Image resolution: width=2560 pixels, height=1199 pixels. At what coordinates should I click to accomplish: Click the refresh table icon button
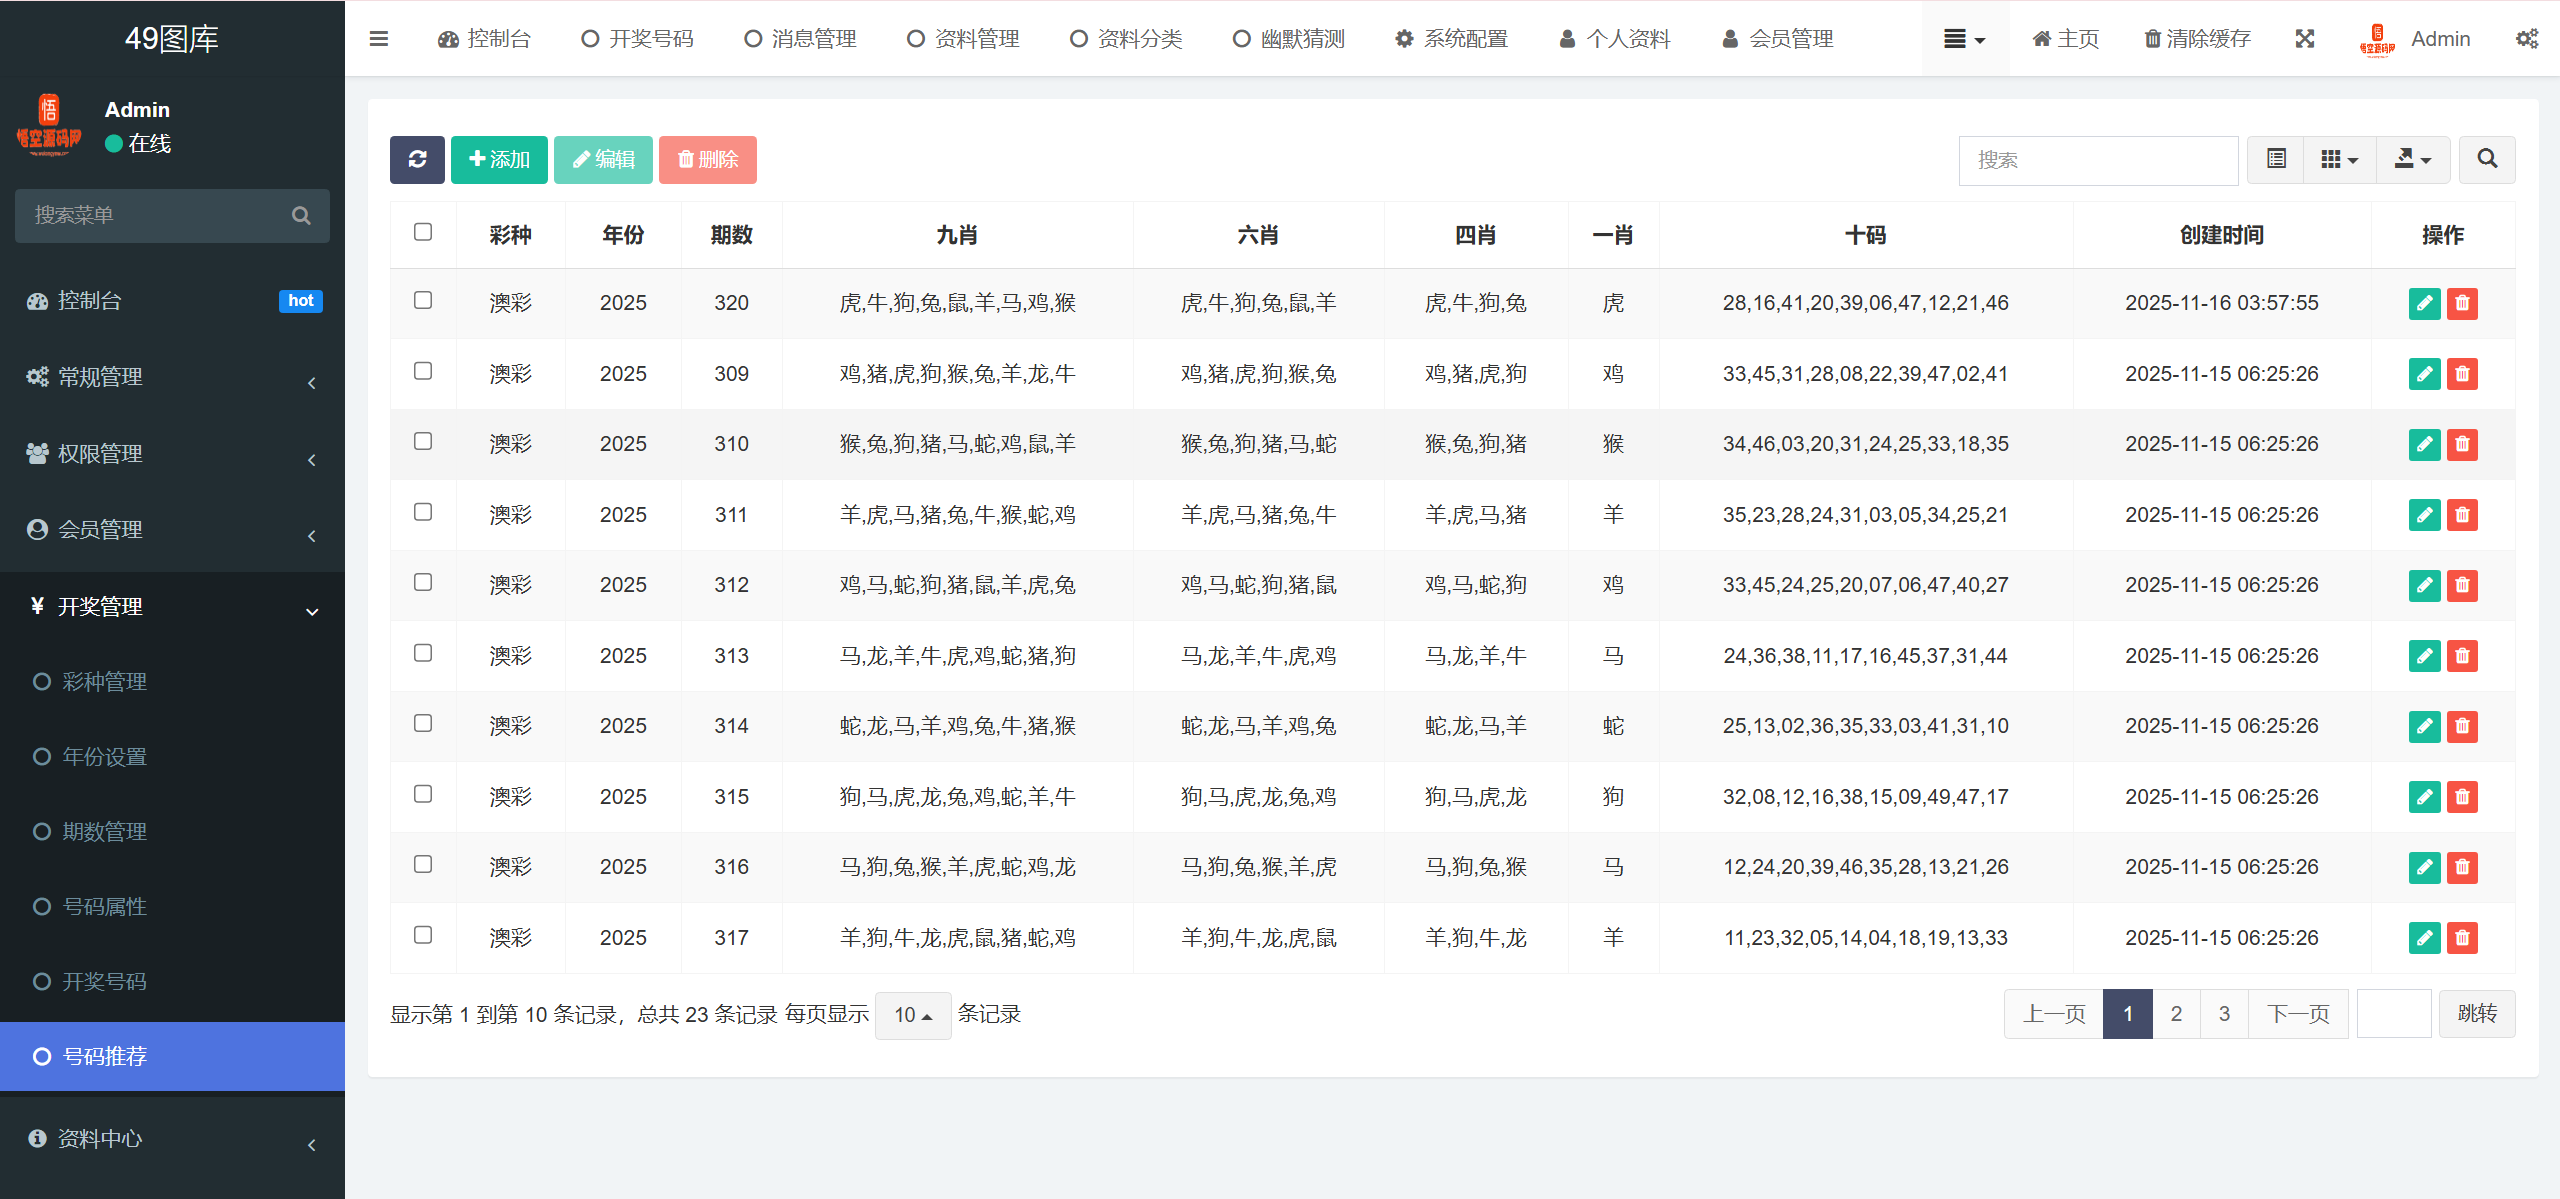click(x=417, y=160)
